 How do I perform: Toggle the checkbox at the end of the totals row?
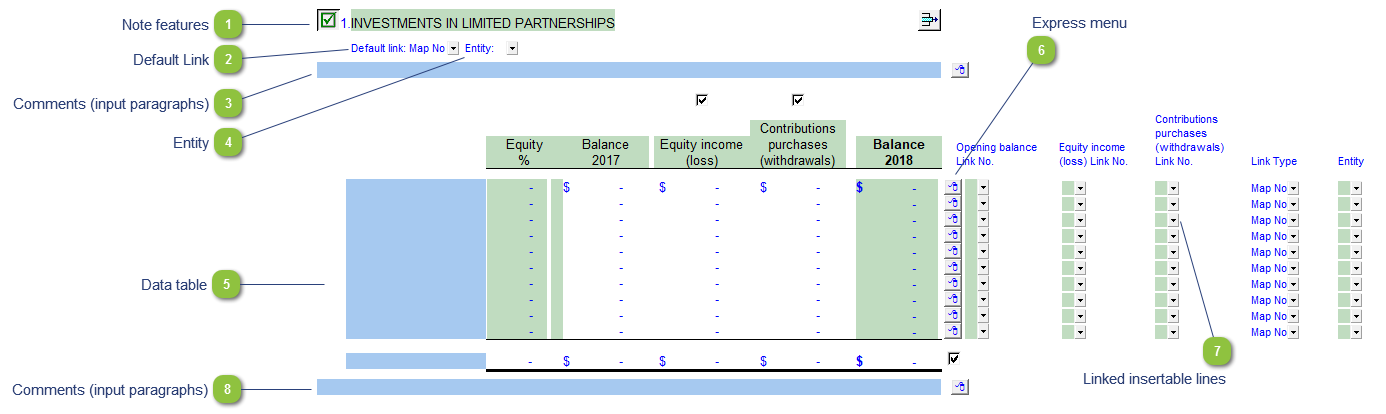[954, 358]
